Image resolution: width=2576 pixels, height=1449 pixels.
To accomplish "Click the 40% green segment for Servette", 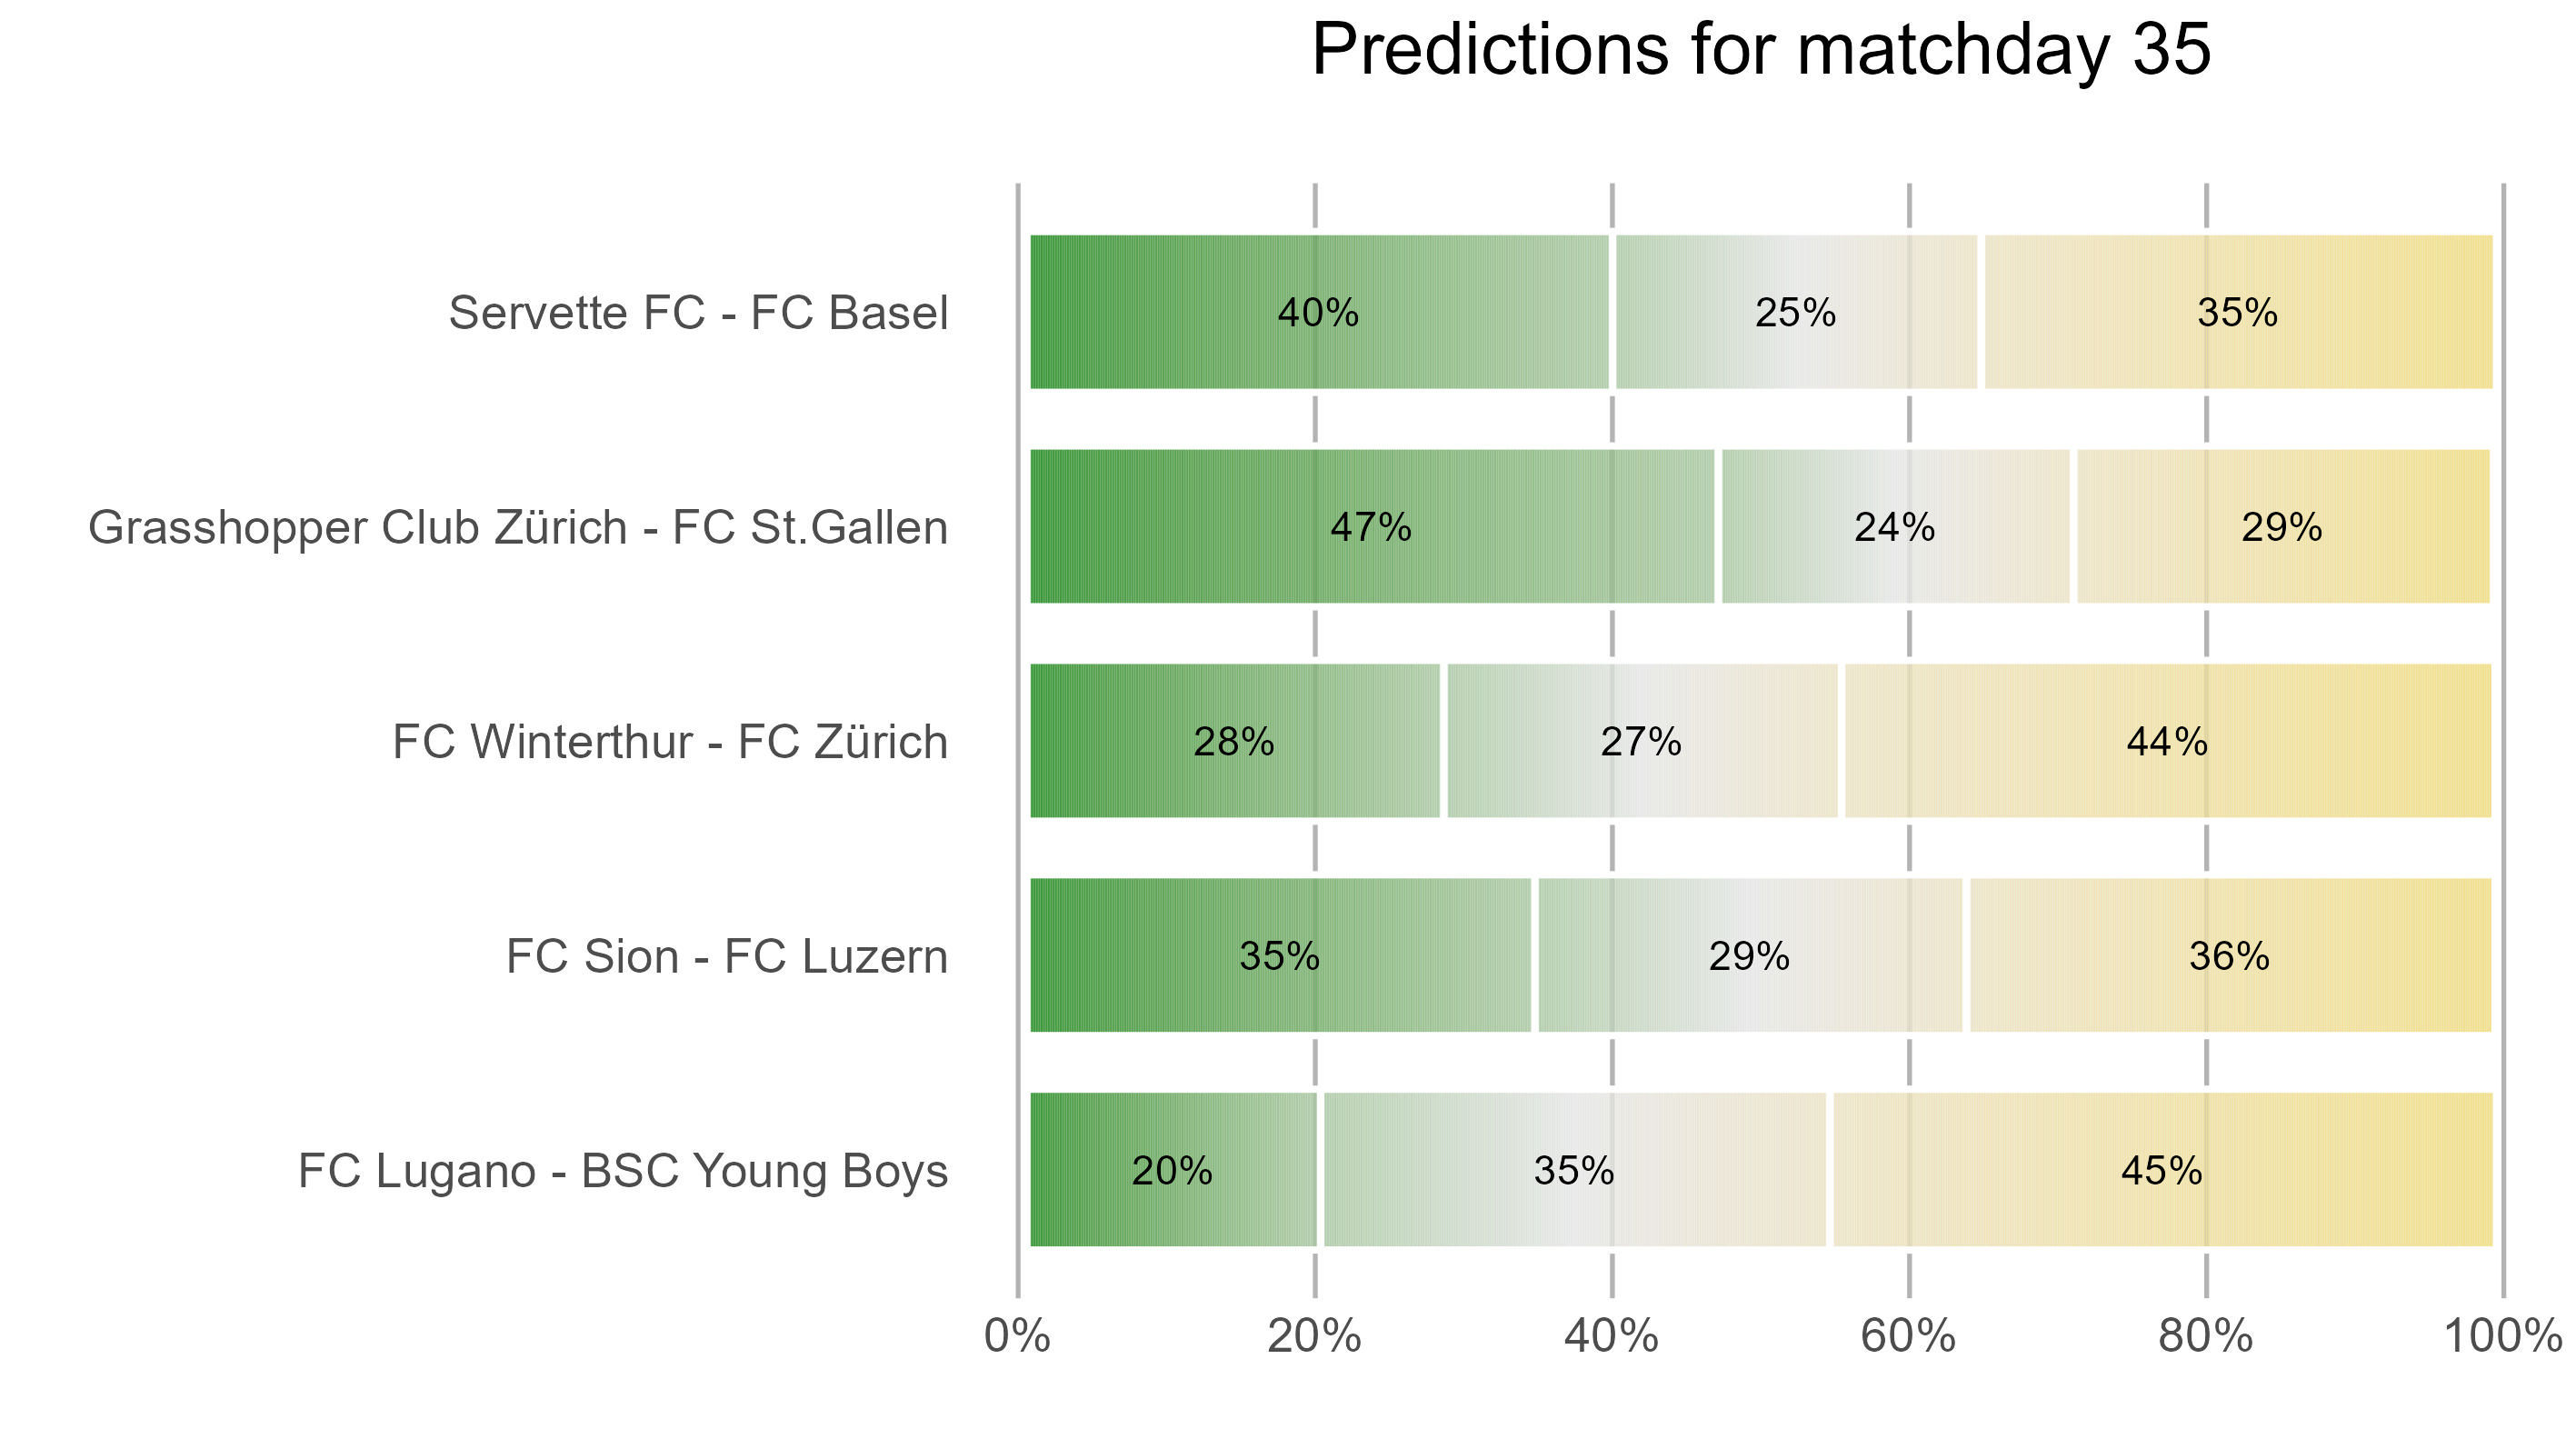I will pyautogui.click(x=1318, y=313).
